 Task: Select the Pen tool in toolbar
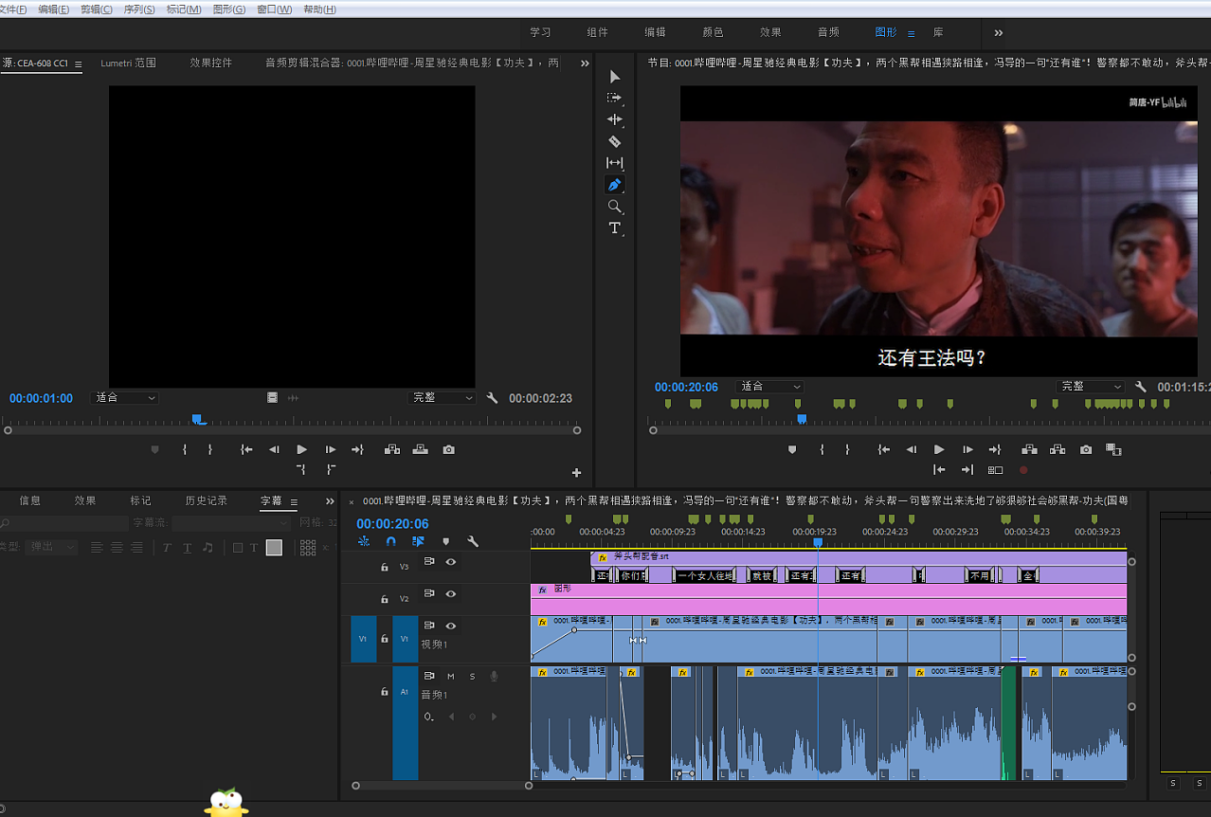[x=615, y=185]
